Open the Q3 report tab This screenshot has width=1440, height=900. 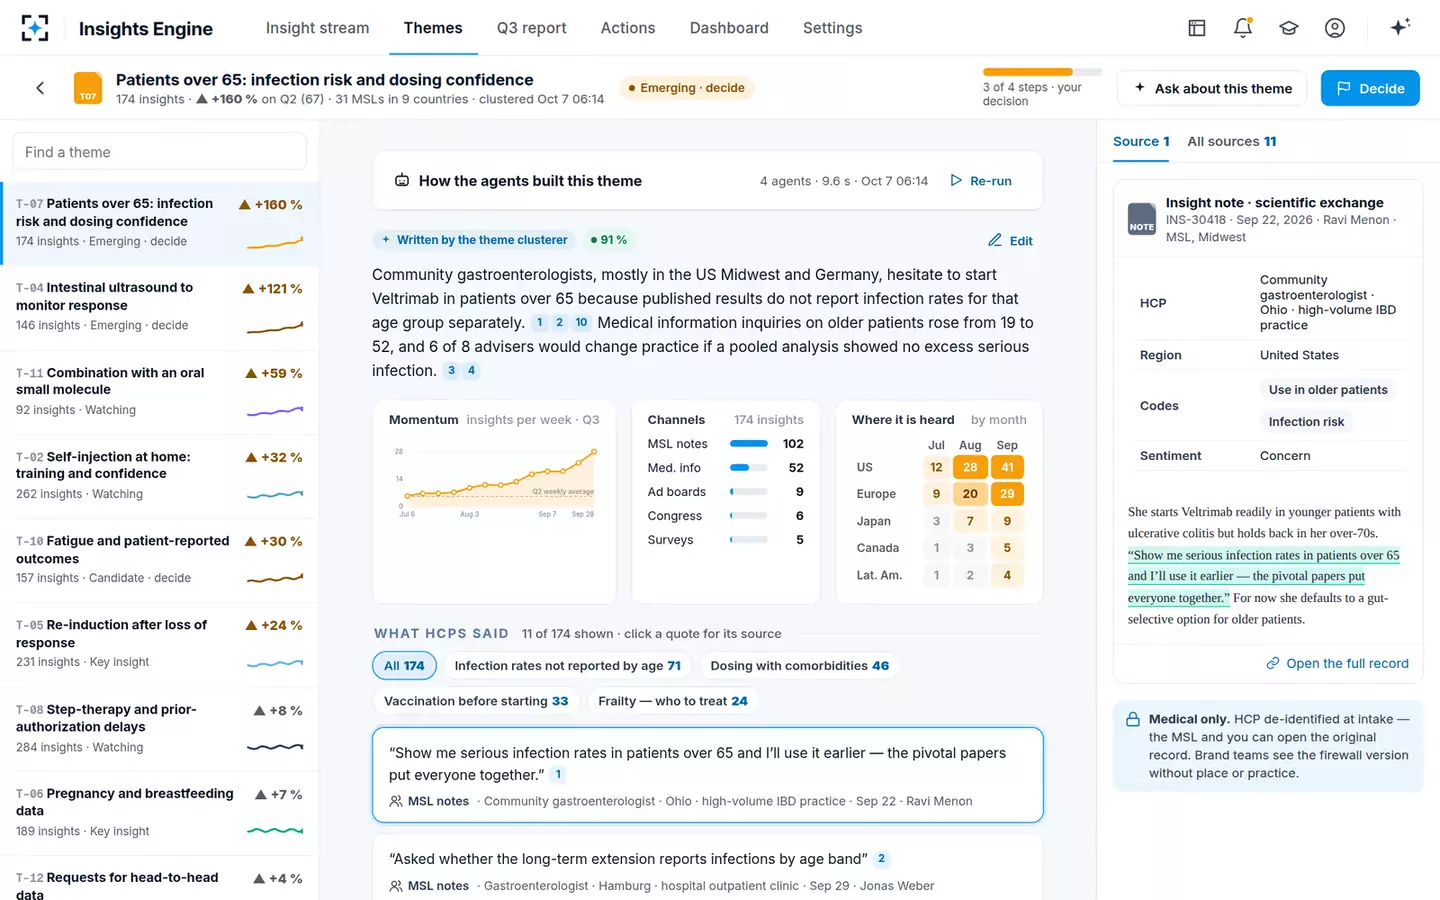pos(531,28)
